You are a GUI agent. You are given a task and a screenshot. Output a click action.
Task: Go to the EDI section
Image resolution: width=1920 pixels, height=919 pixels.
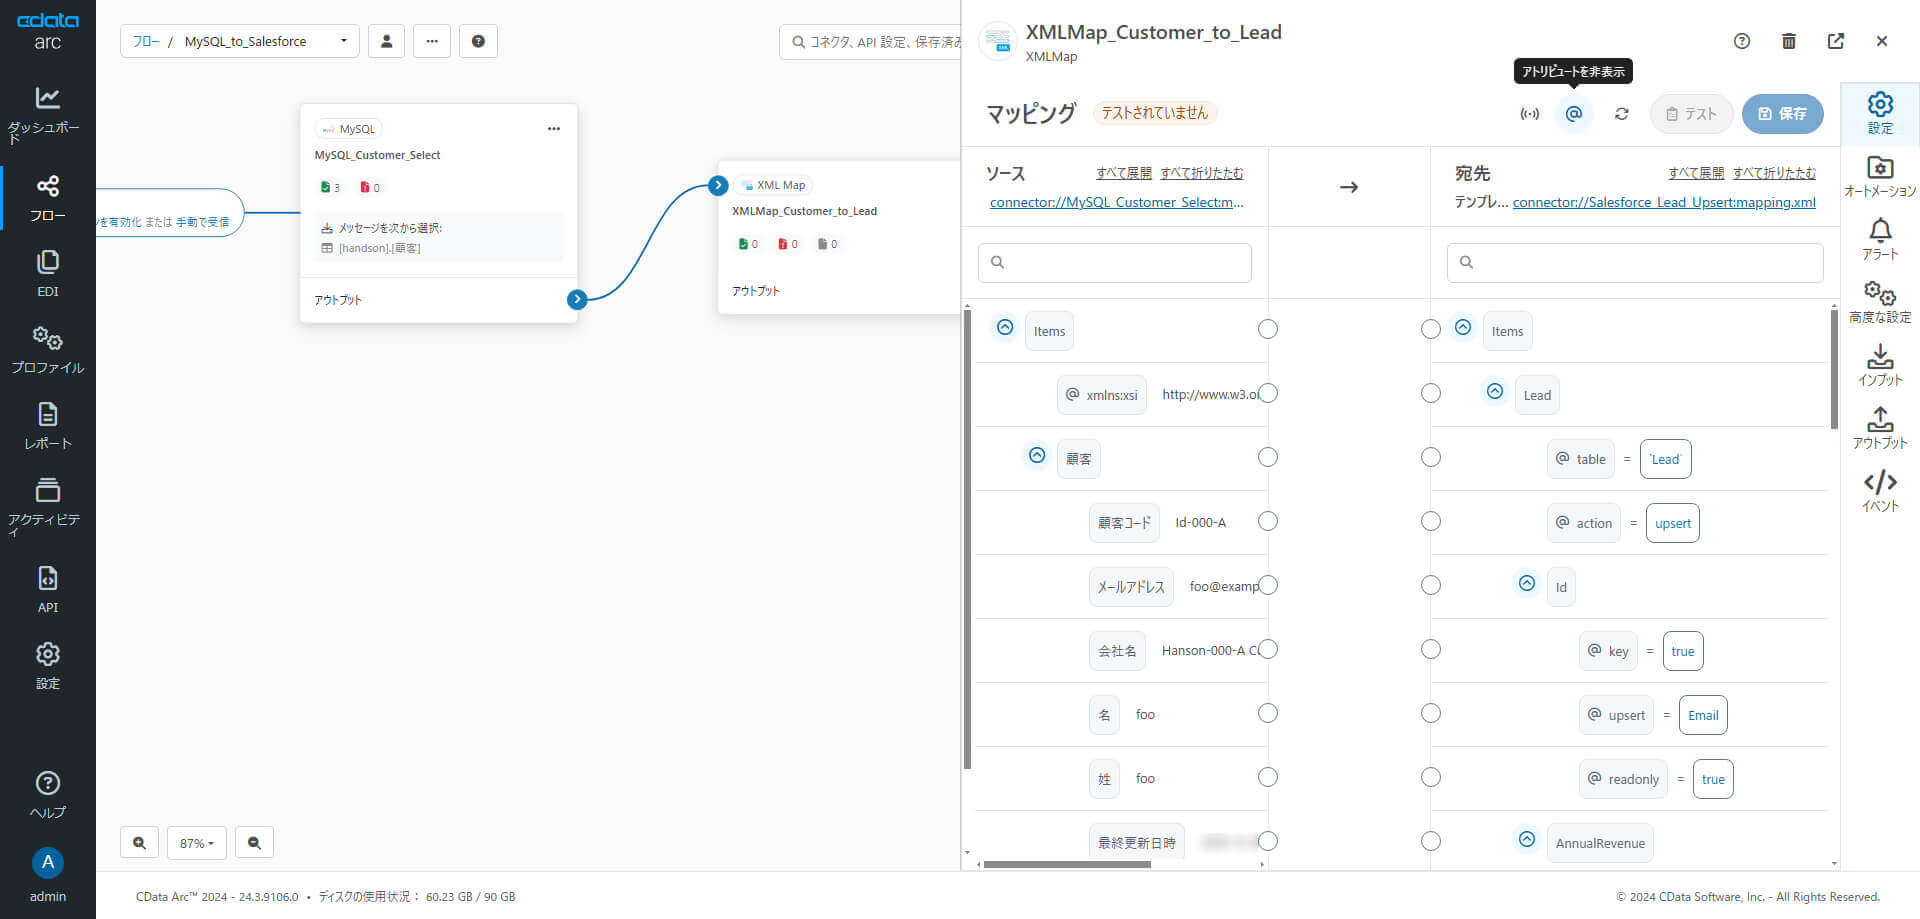pyautogui.click(x=47, y=274)
